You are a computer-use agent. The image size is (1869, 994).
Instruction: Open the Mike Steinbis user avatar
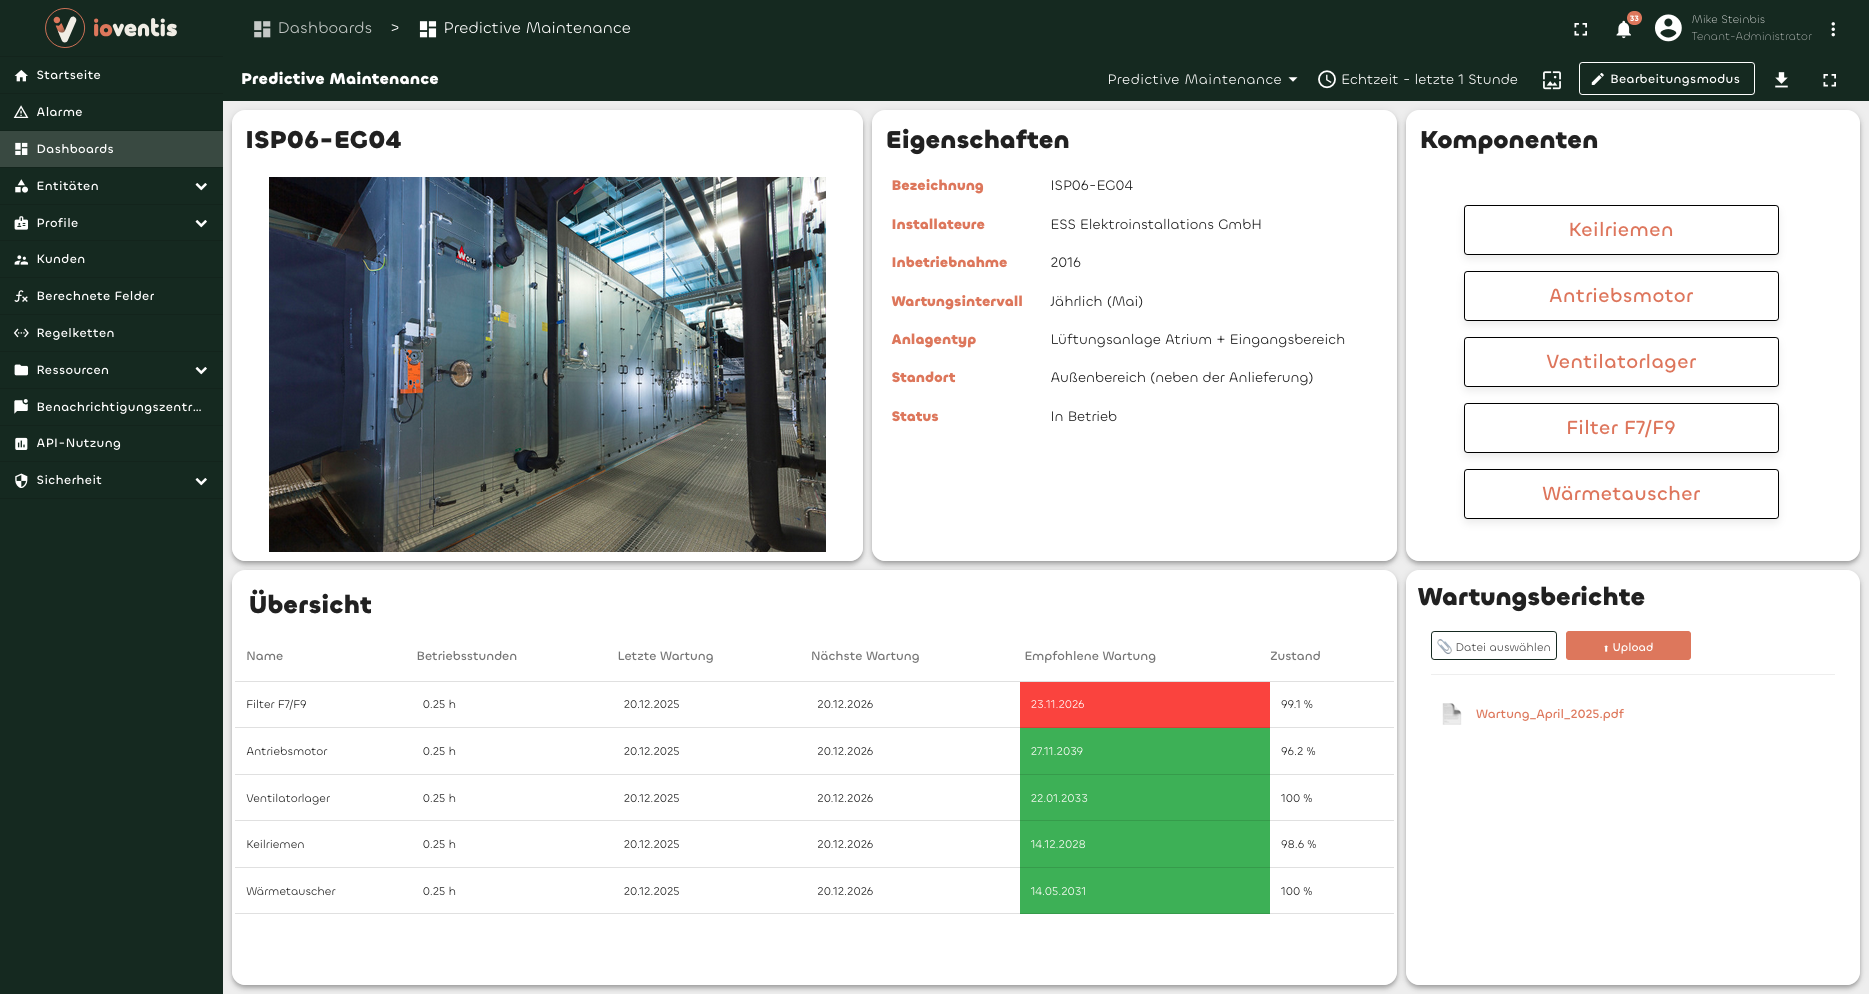pyautogui.click(x=1667, y=28)
